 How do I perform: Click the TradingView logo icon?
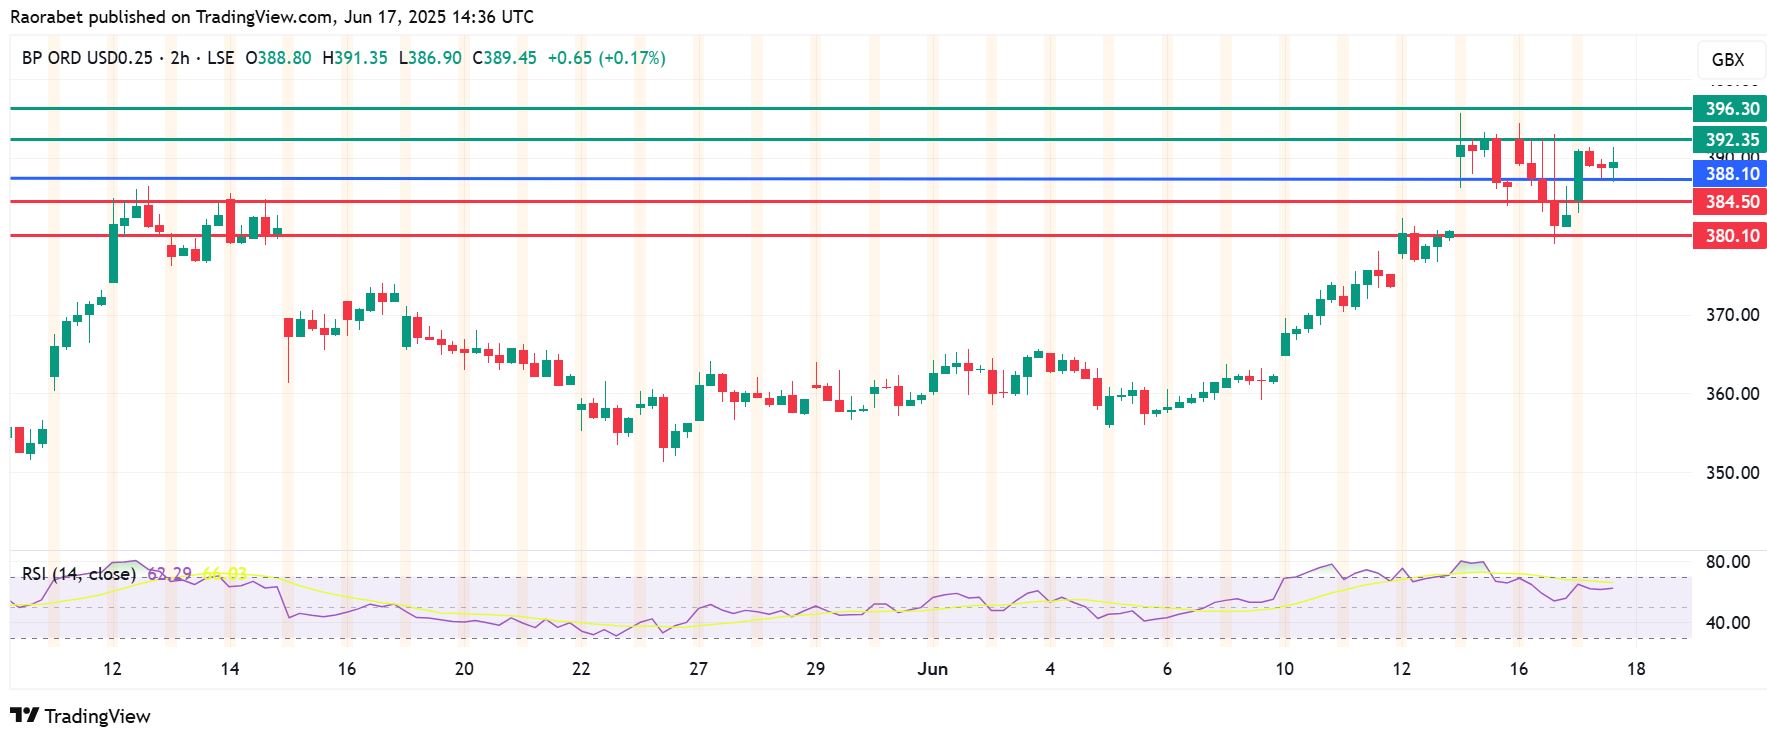[x=25, y=716]
